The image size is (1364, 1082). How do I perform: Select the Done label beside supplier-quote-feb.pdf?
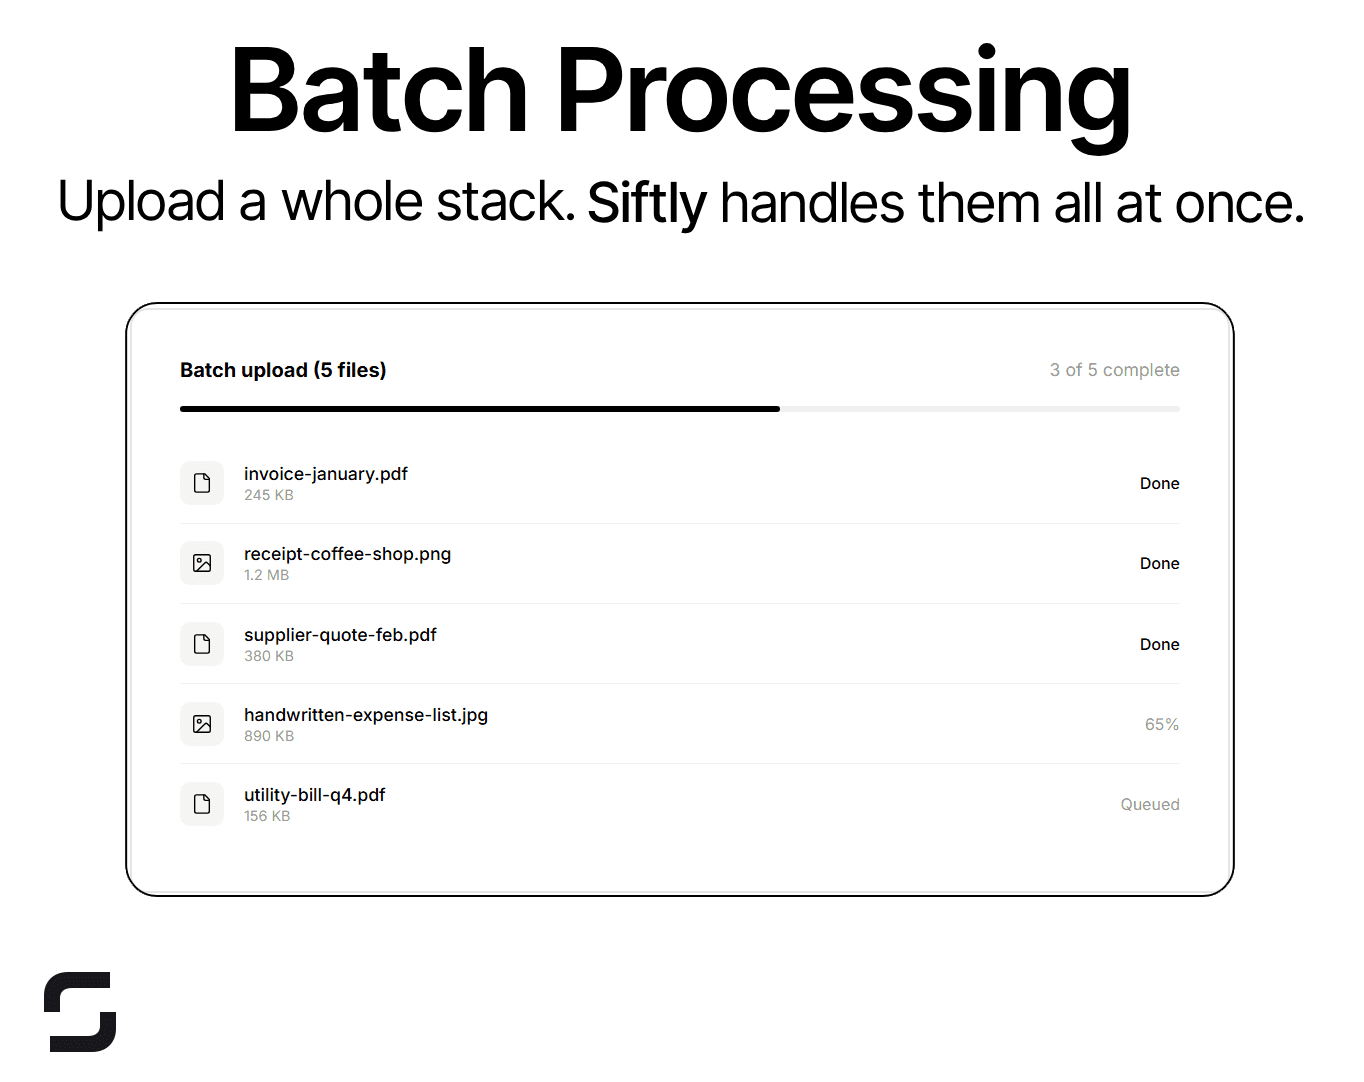(x=1159, y=644)
